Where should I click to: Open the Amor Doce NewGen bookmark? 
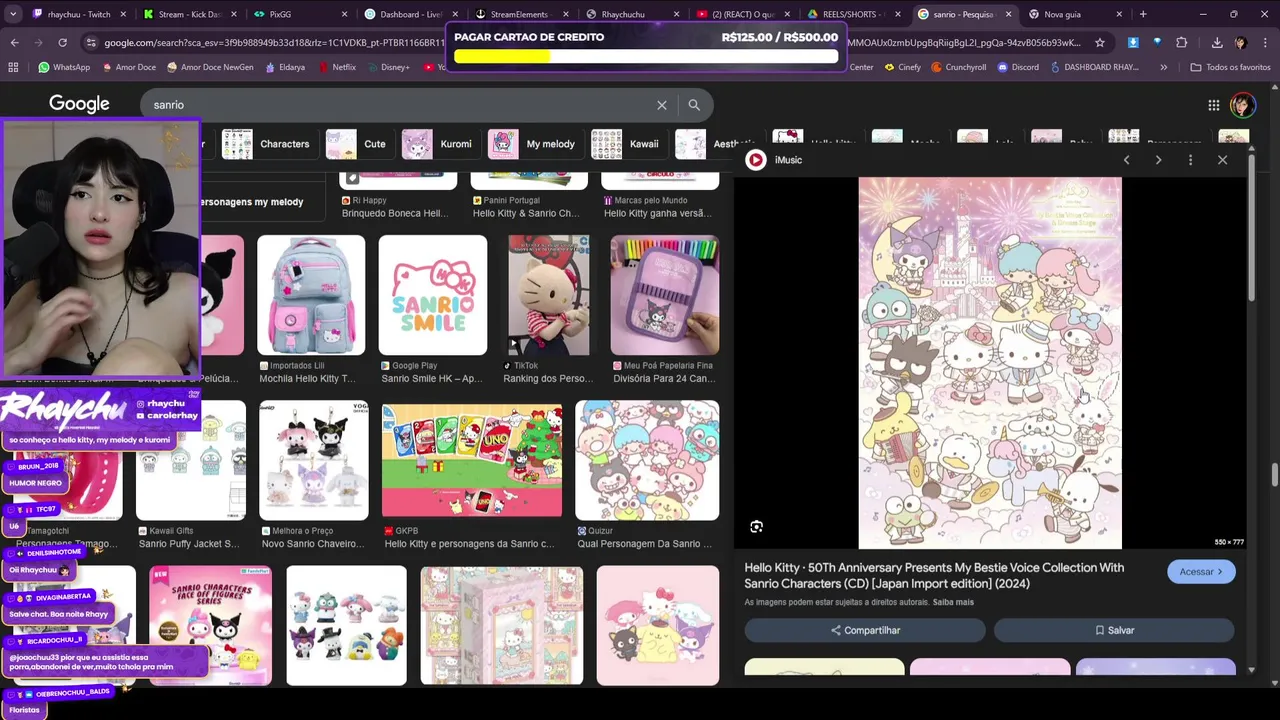[x=210, y=67]
